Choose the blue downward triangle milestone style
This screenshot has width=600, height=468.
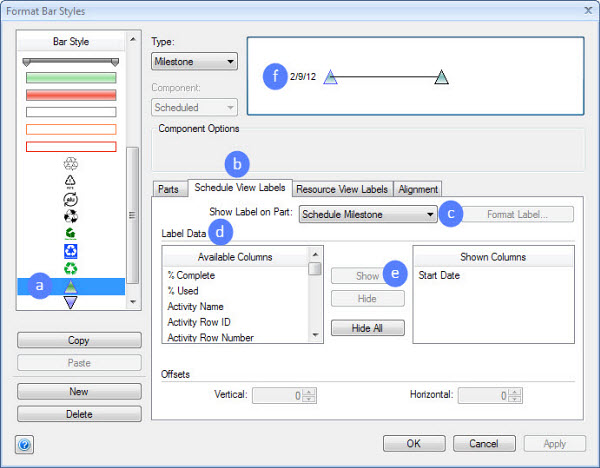pos(70,302)
